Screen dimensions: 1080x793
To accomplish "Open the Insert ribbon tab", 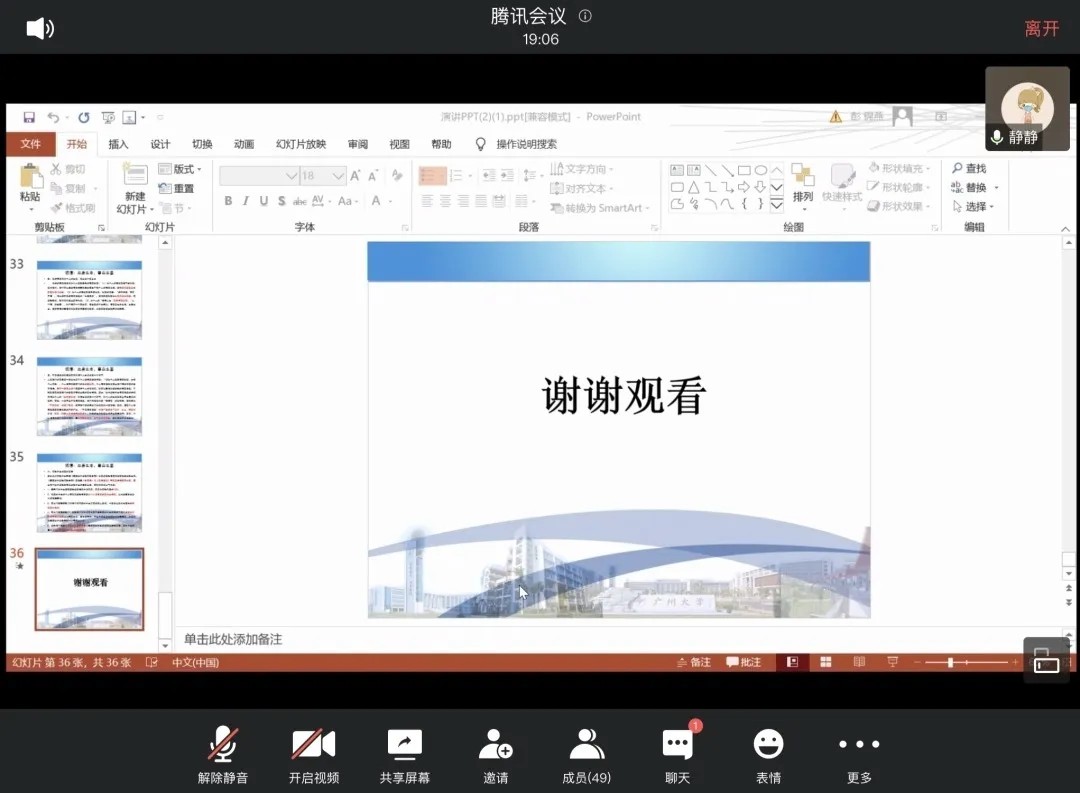I will (x=118, y=144).
